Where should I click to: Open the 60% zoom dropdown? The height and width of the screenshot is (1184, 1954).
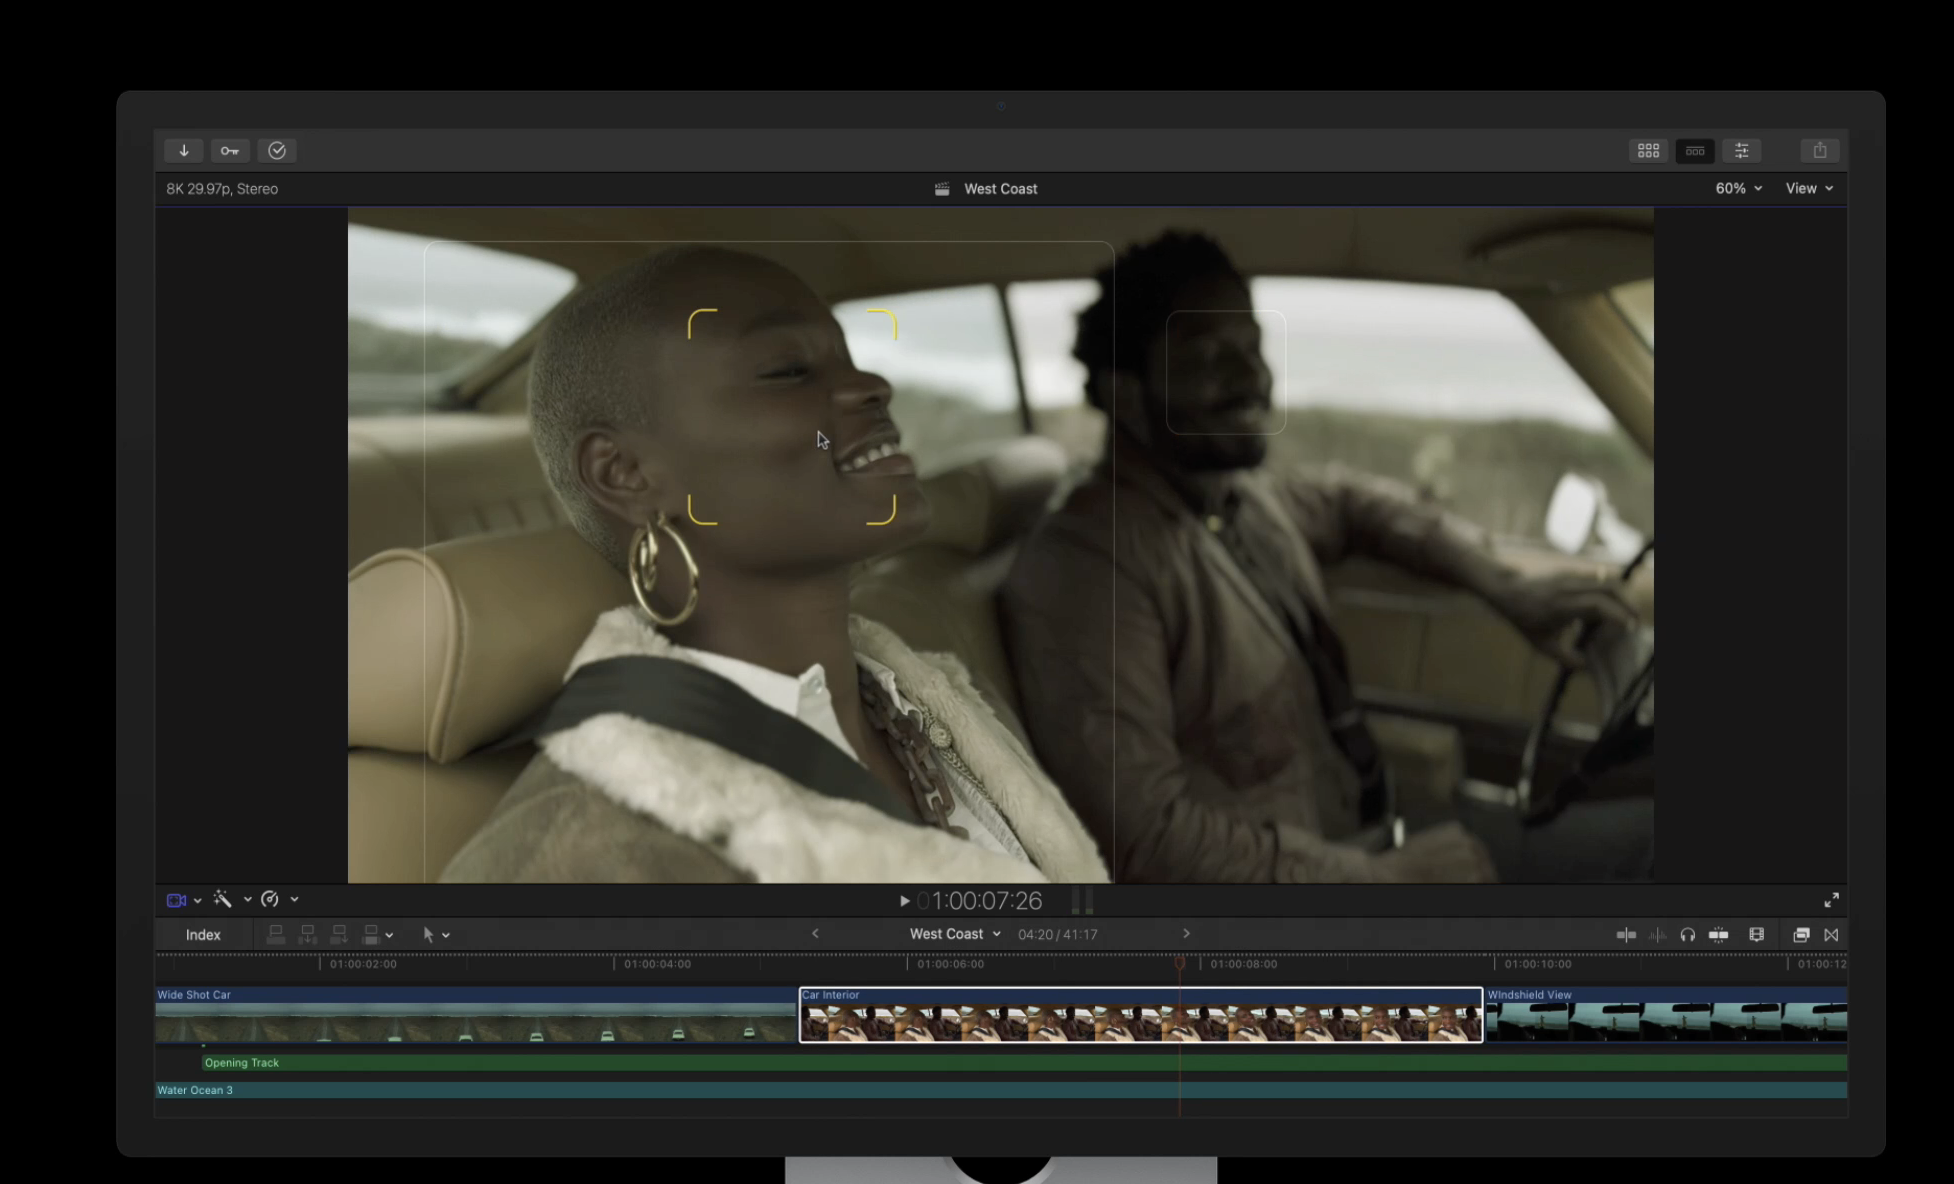point(1738,189)
